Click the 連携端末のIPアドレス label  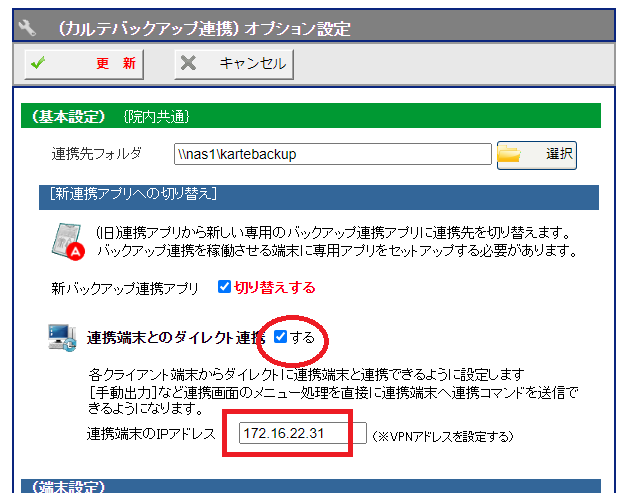pos(151,434)
